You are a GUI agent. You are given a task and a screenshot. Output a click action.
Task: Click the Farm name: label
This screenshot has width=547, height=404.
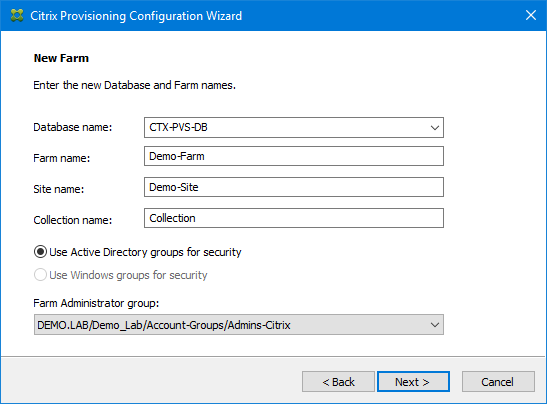61,158
